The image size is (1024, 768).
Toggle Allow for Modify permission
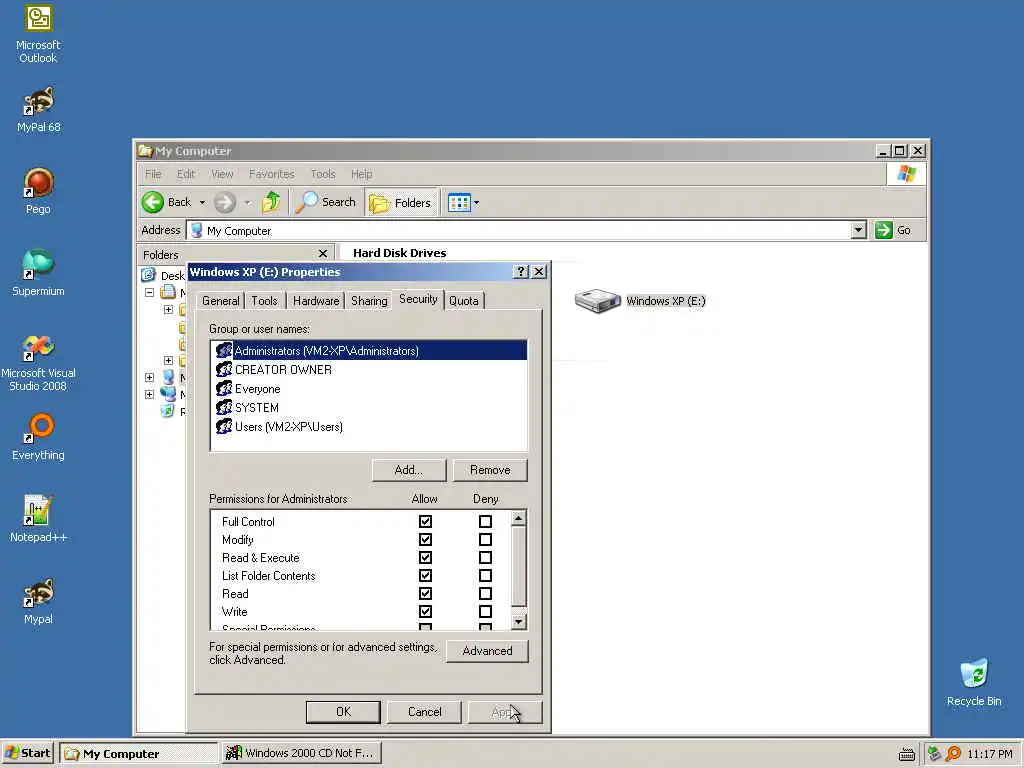pos(425,539)
